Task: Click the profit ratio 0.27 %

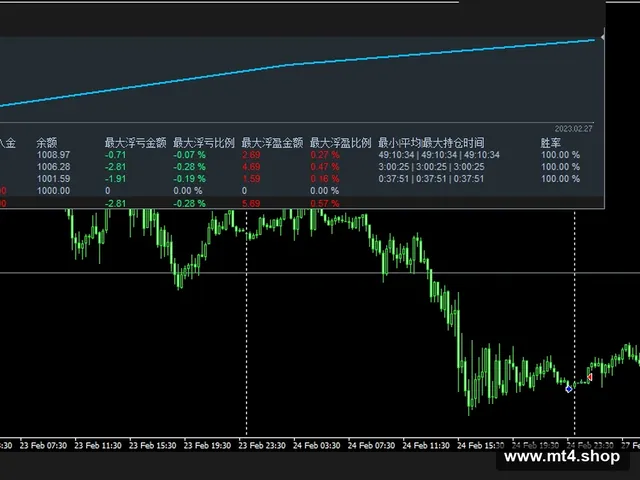Action: pyautogui.click(x=325, y=155)
